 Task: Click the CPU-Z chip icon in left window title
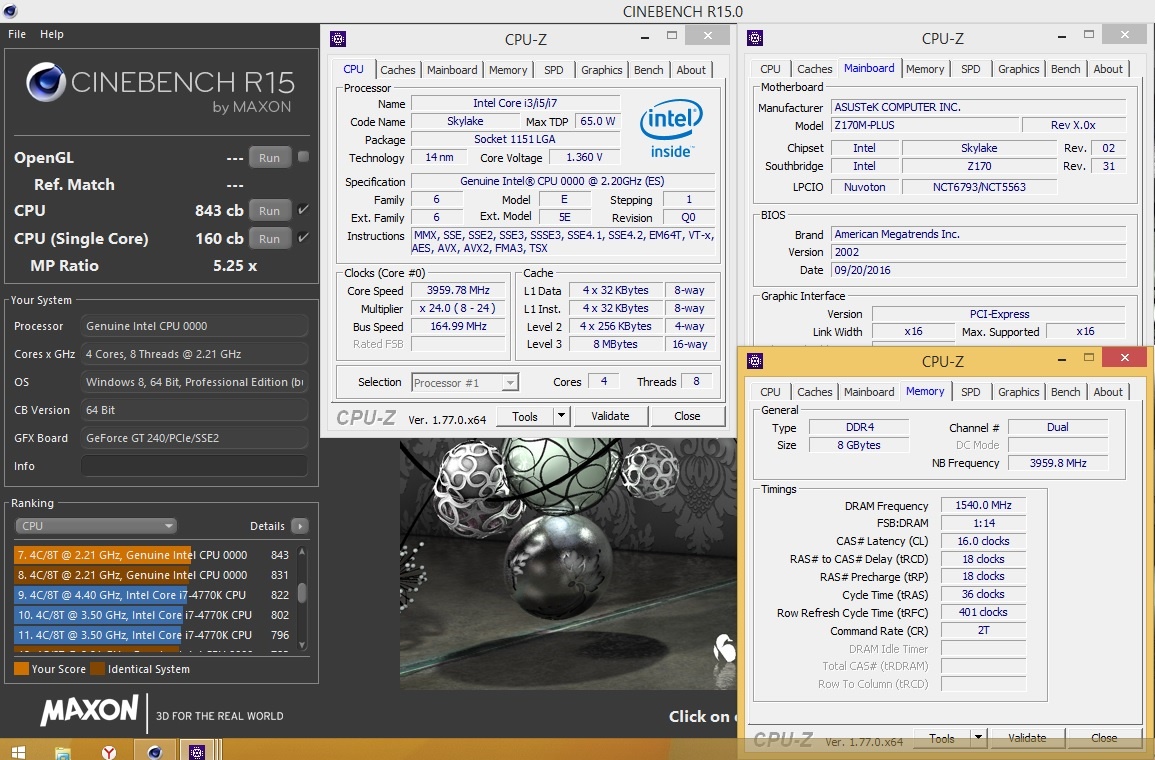pos(338,39)
